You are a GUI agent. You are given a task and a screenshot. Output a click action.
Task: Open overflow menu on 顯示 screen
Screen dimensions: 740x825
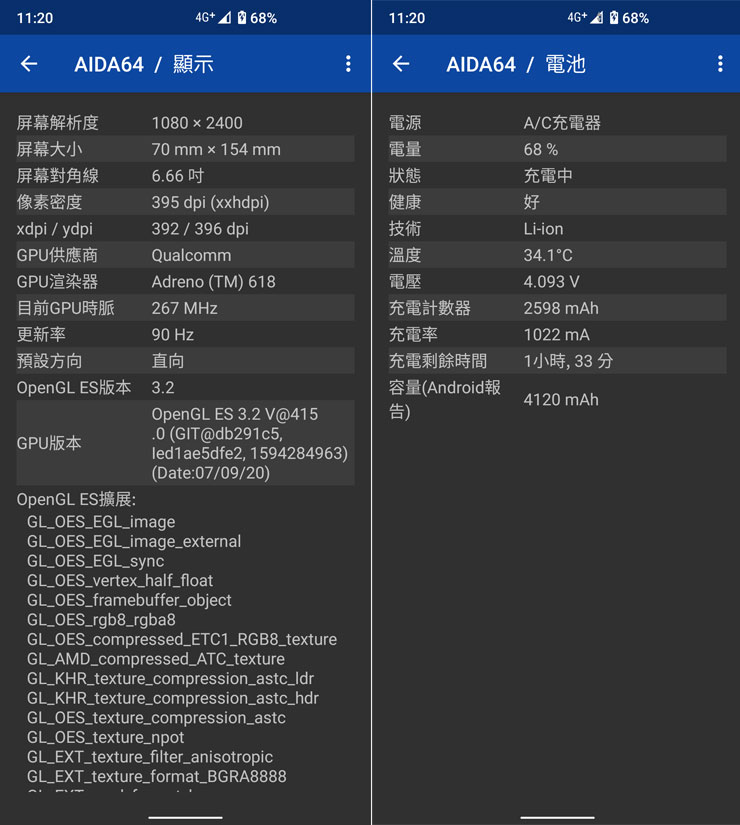pos(348,64)
